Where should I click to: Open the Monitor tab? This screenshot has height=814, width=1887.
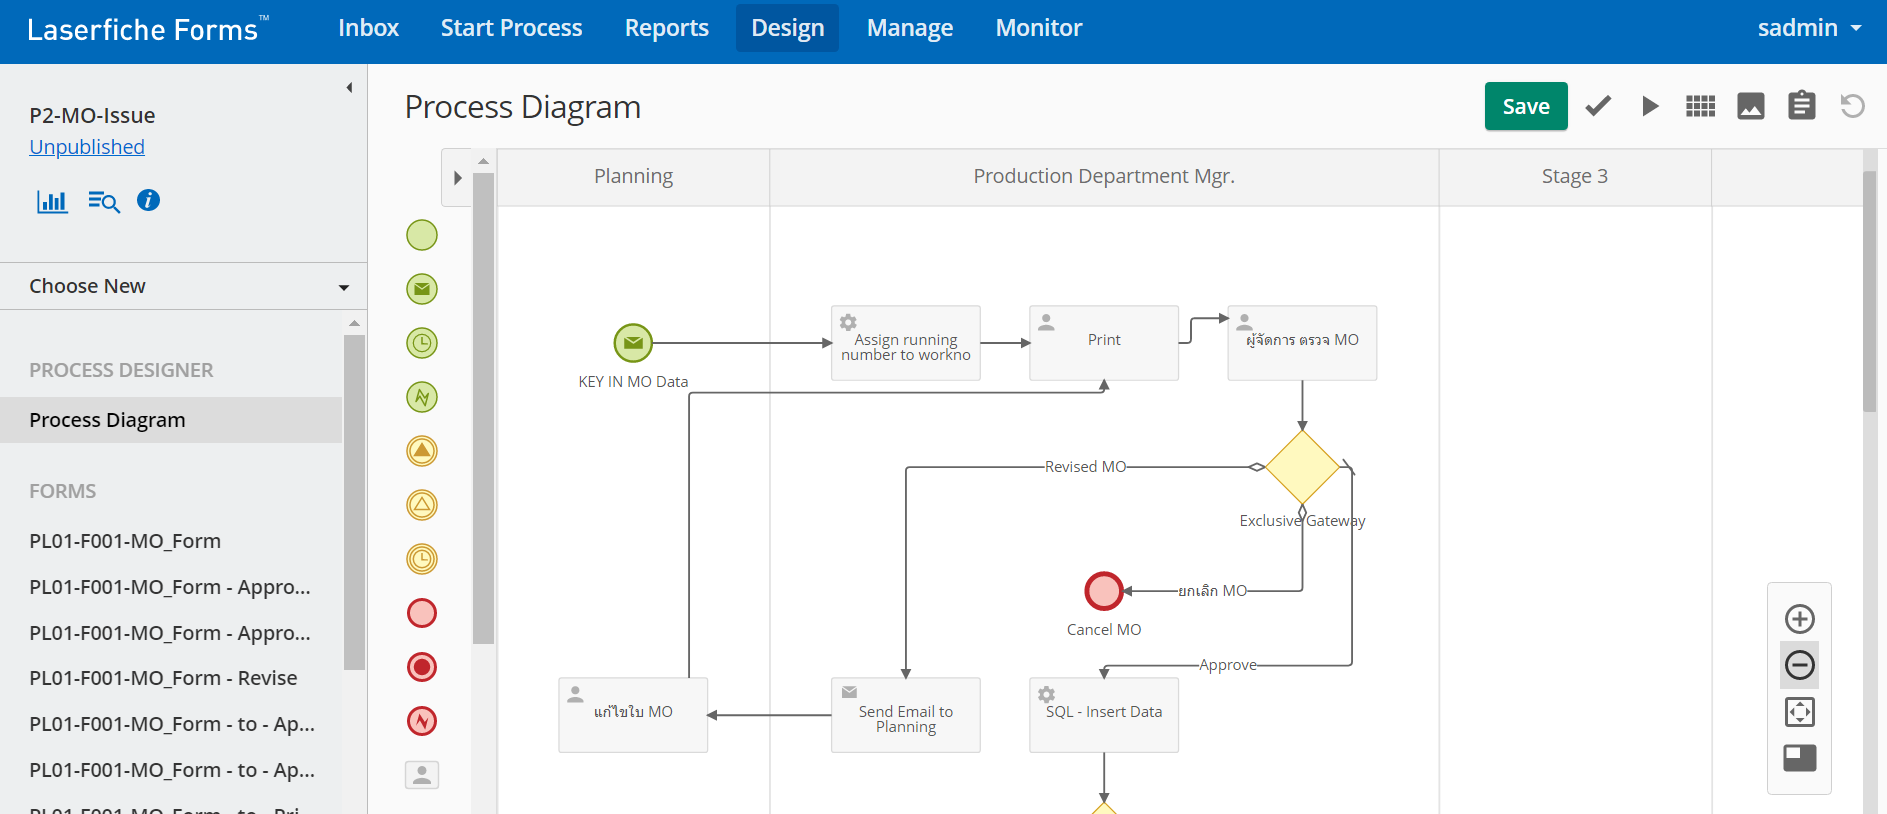(x=1039, y=28)
